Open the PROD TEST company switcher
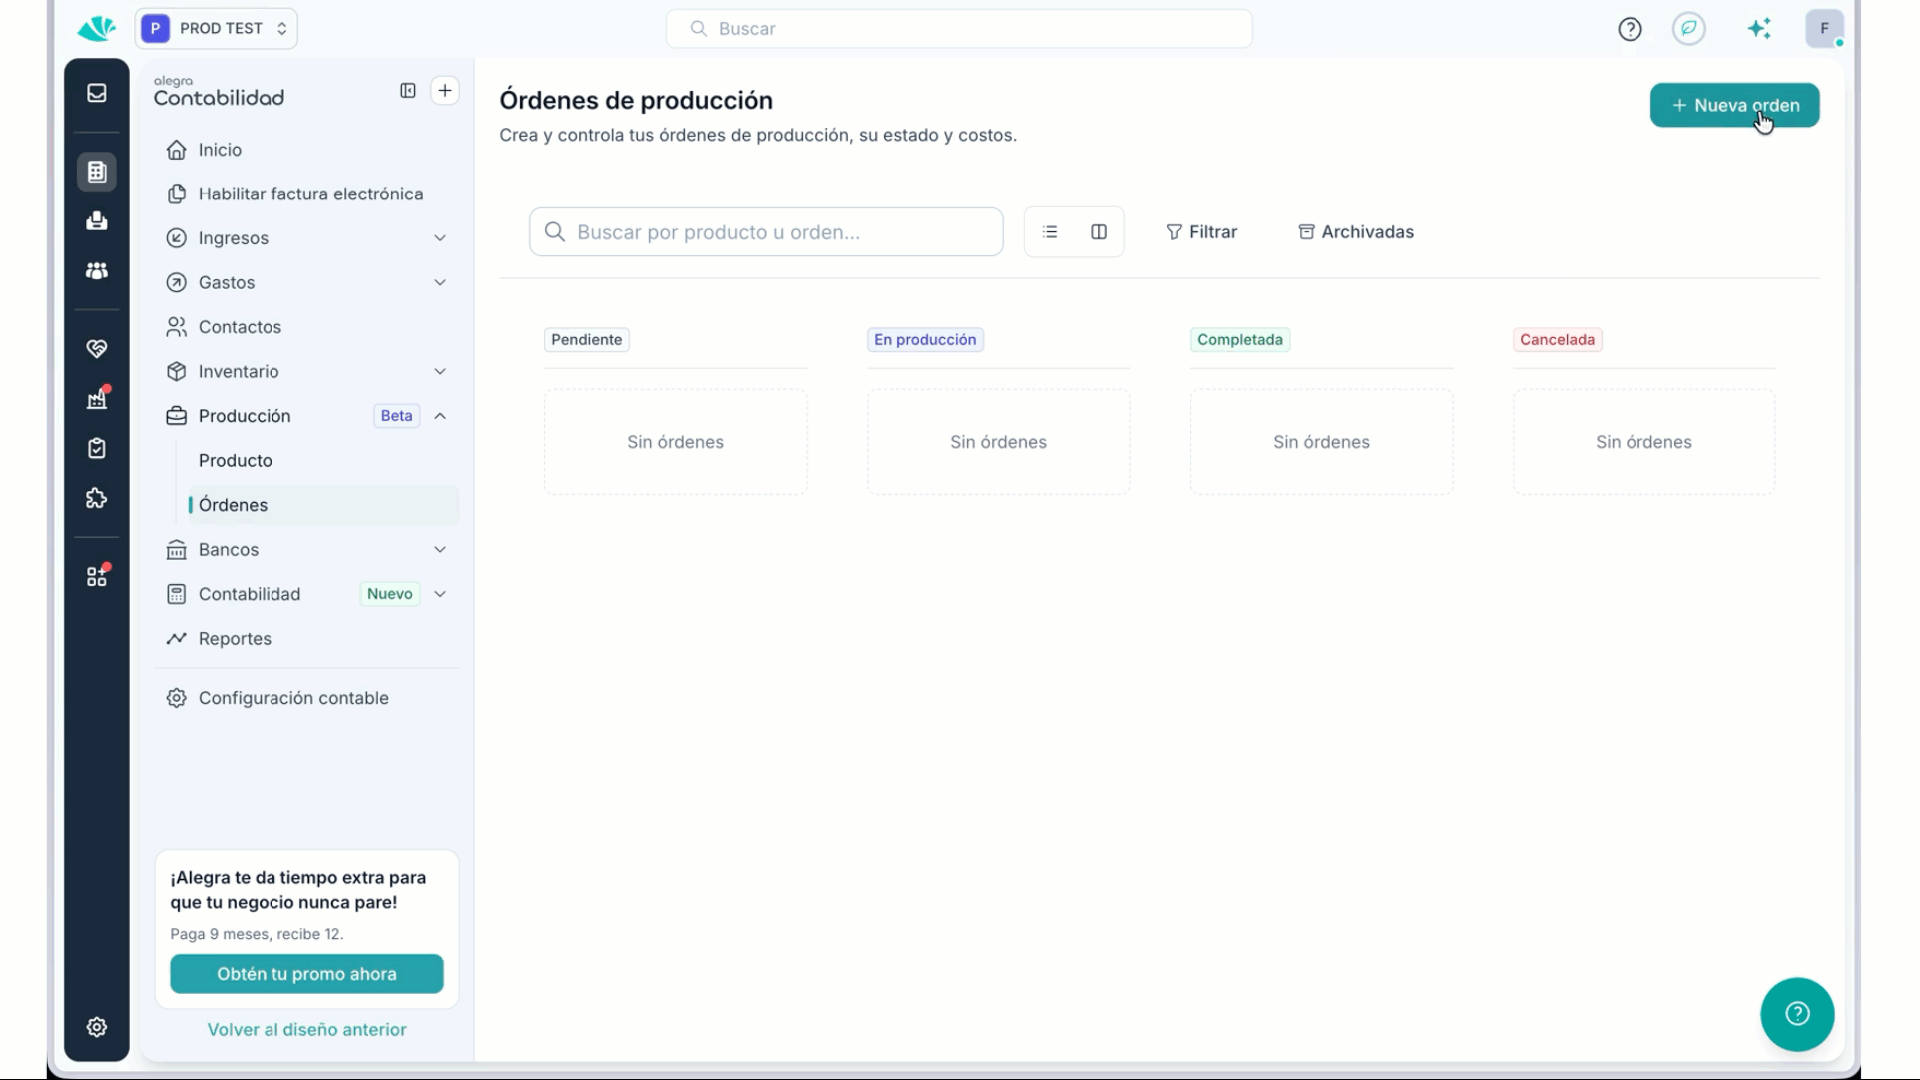This screenshot has width=1920, height=1080. coord(216,29)
